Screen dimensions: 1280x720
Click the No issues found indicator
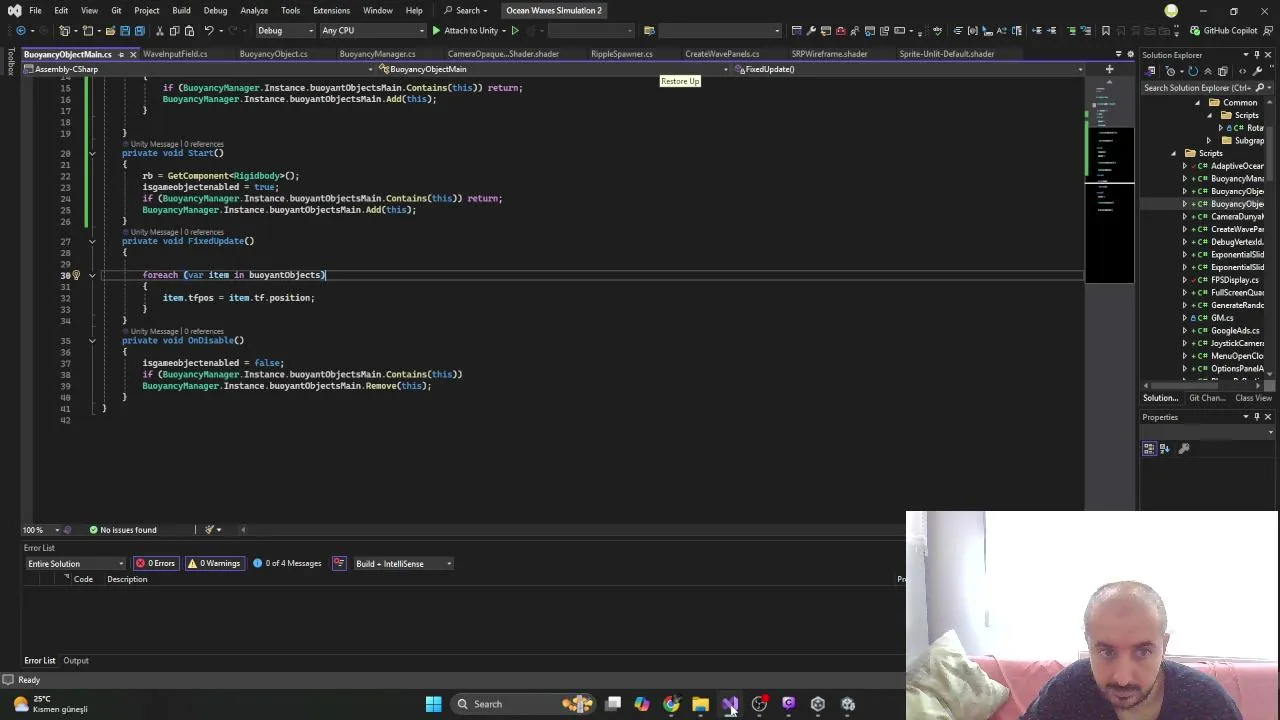(x=123, y=530)
